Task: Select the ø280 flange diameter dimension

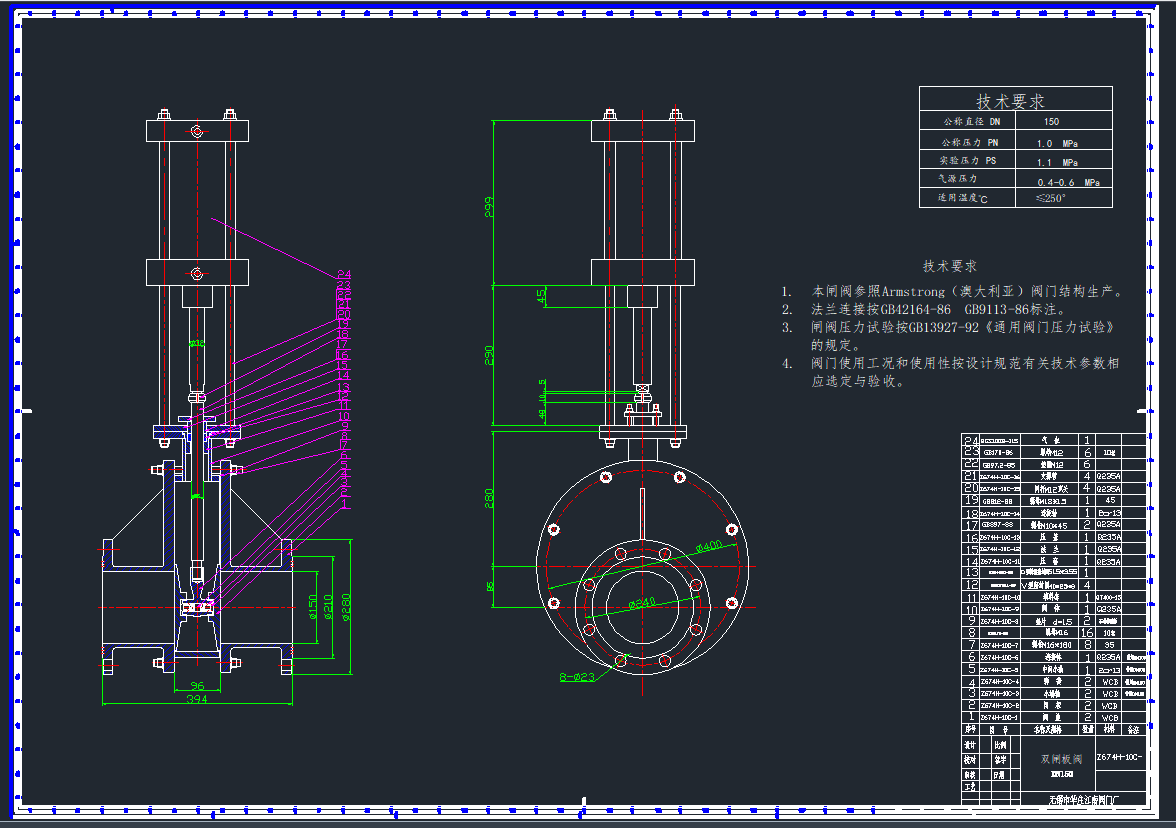Action: click(x=347, y=608)
